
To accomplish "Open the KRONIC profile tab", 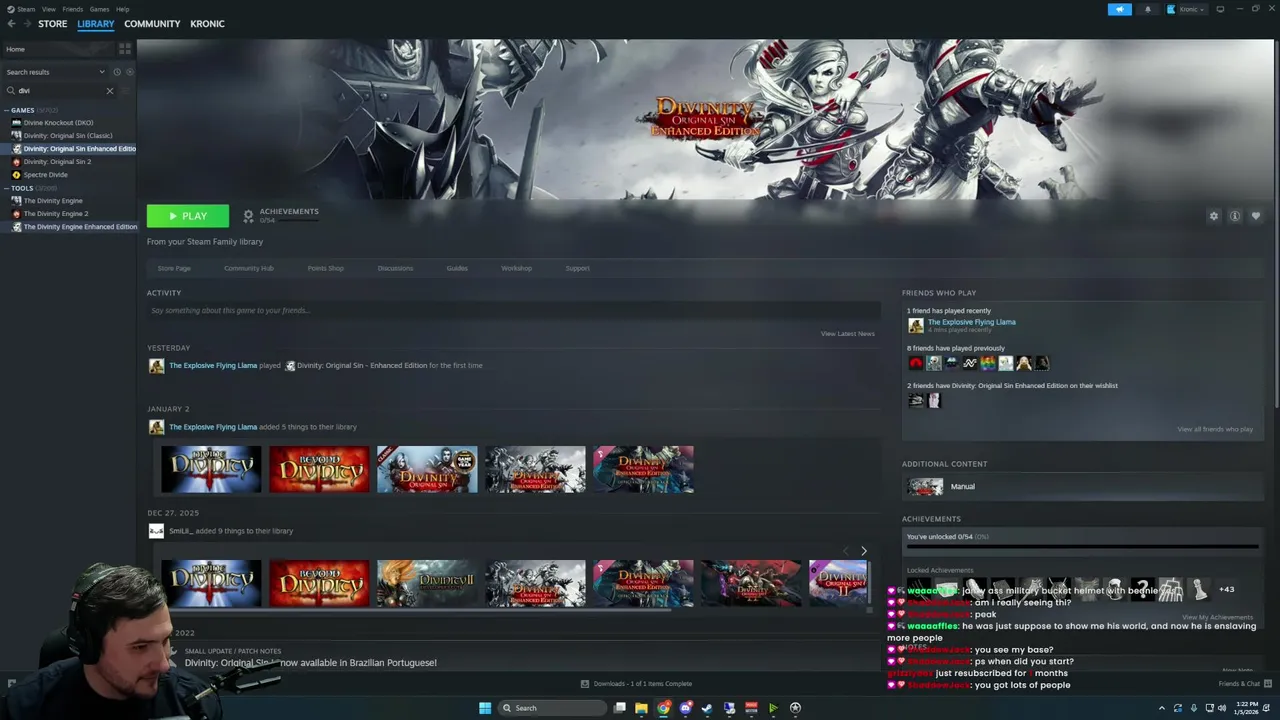I will (x=207, y=24).
